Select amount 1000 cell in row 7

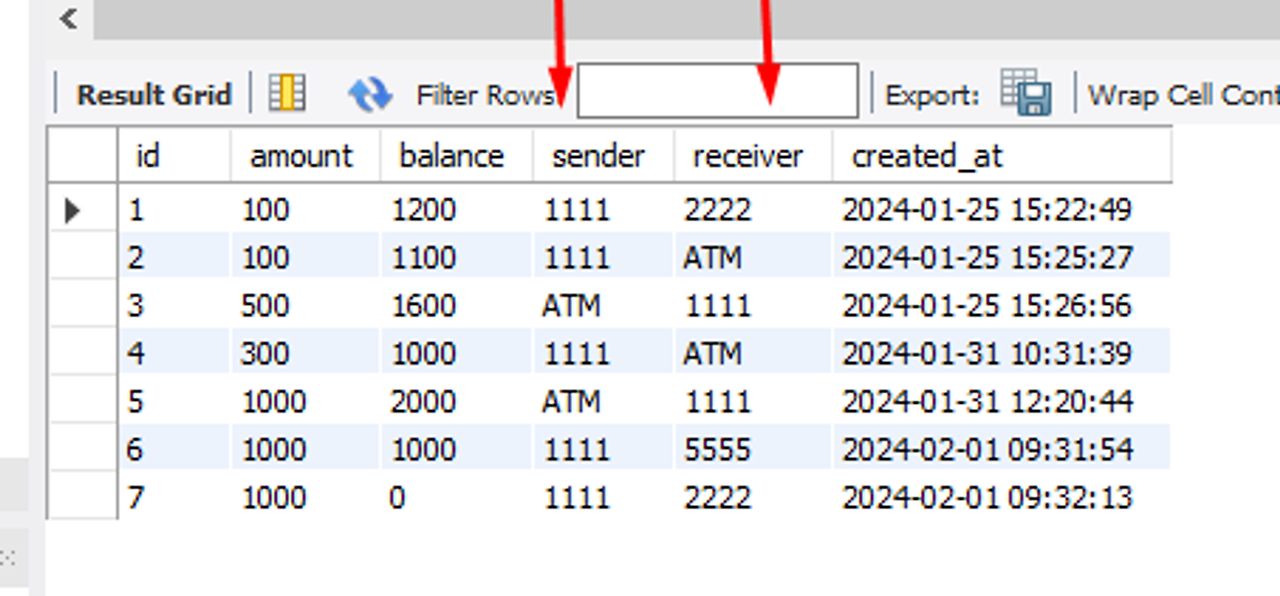pyautogui.click(x=305, y=498)
